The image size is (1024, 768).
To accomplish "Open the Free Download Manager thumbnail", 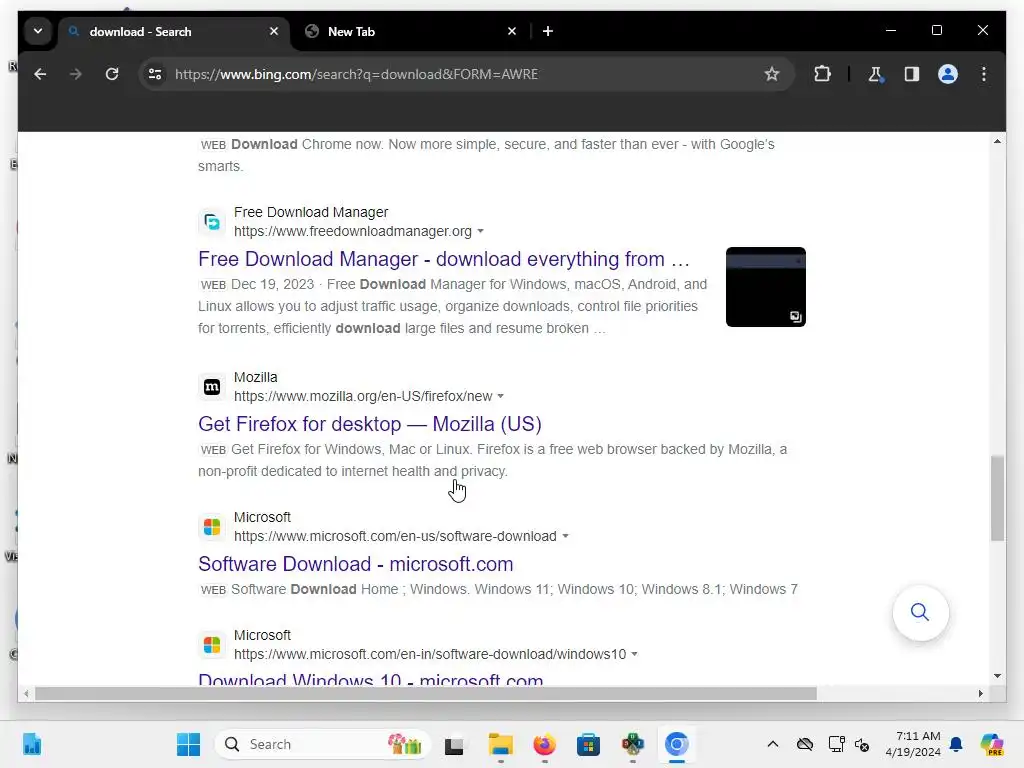I will (765, 287).
